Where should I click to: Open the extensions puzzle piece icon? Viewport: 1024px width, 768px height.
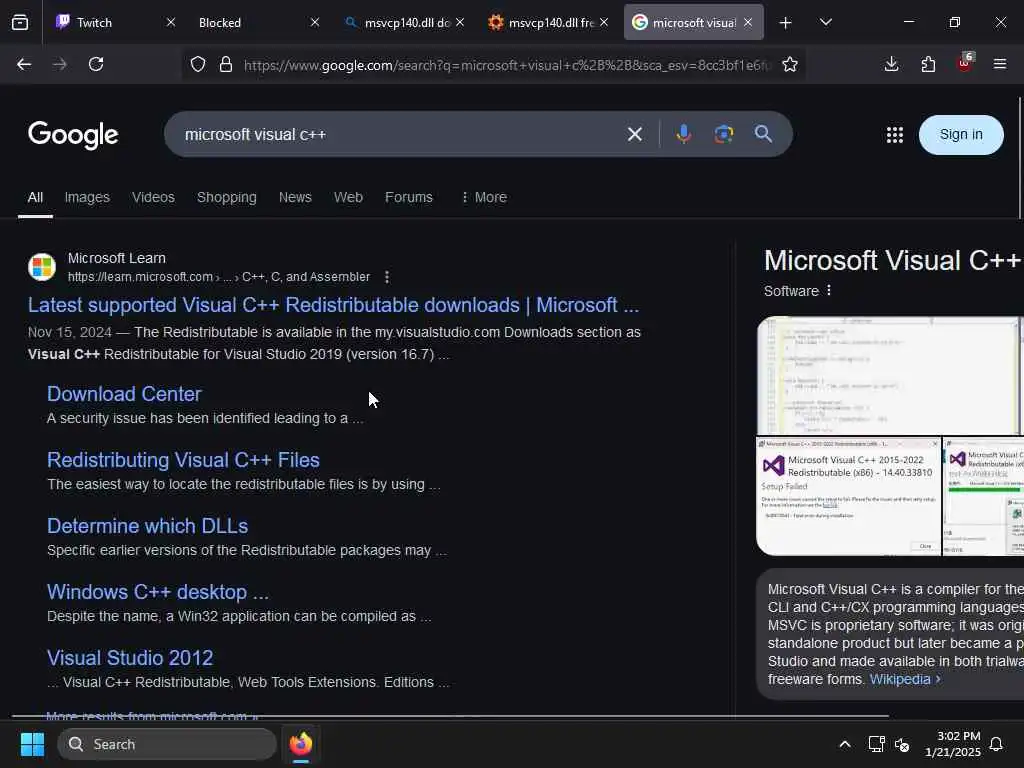(928, 64)
